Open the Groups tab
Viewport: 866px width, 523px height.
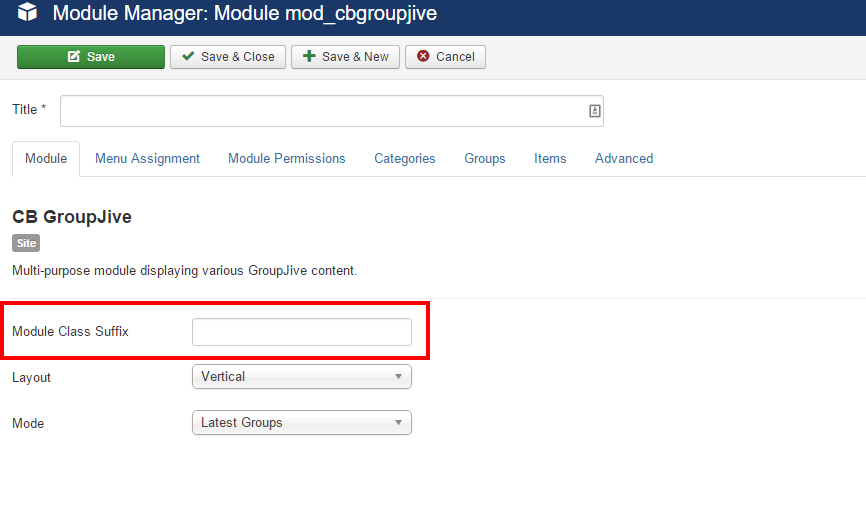pyautogui.click(x=485, y=159)
